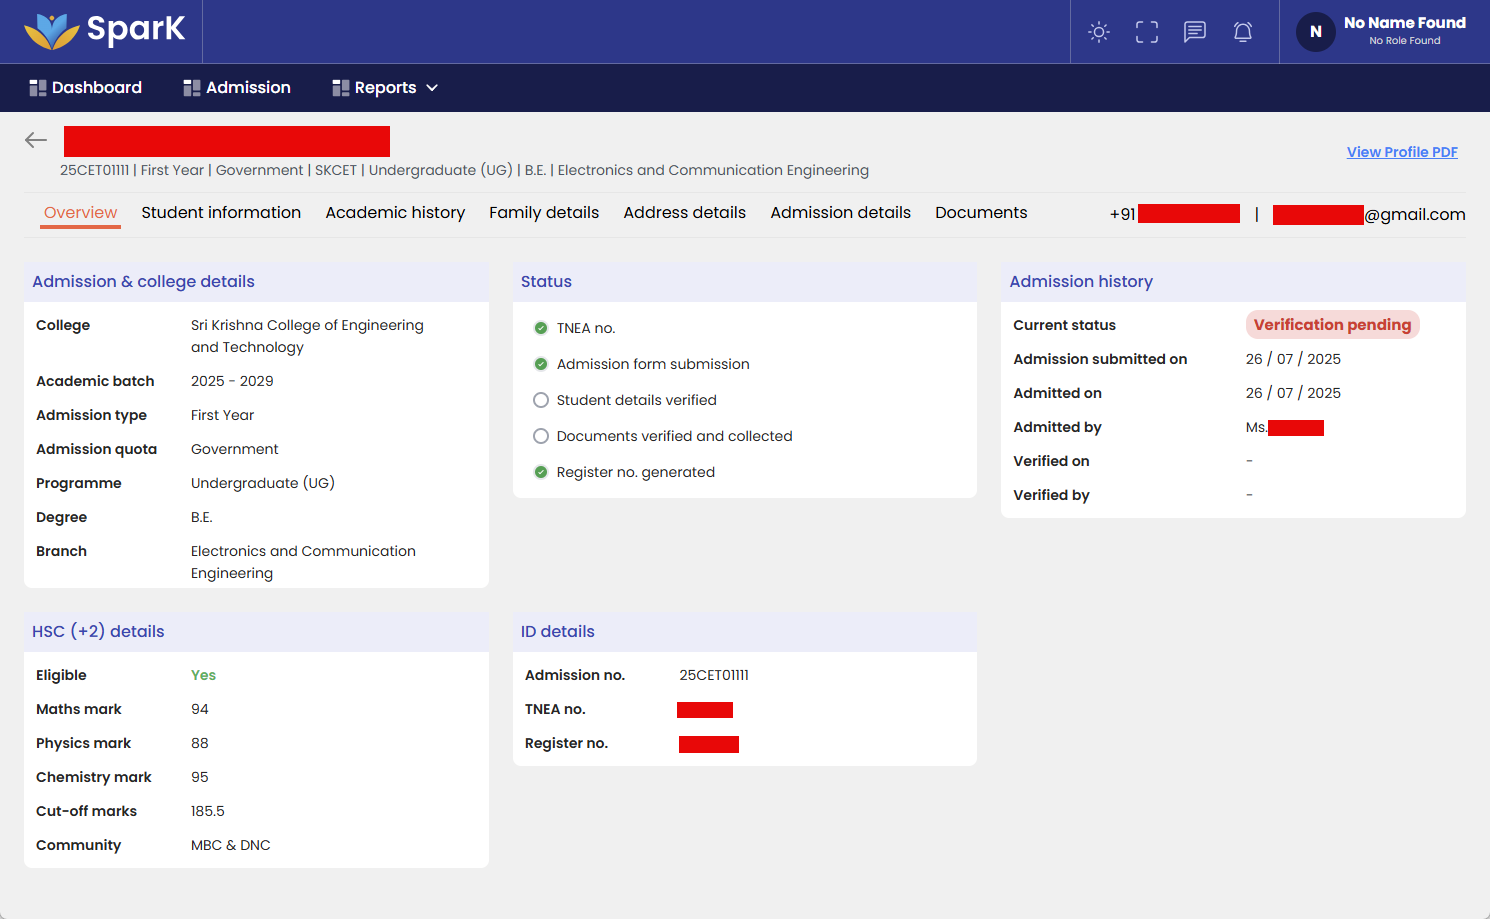Click the Student details verified radio circle
Image resolution: width=1490 pixels, height=919 pixels.
[541, 400]
